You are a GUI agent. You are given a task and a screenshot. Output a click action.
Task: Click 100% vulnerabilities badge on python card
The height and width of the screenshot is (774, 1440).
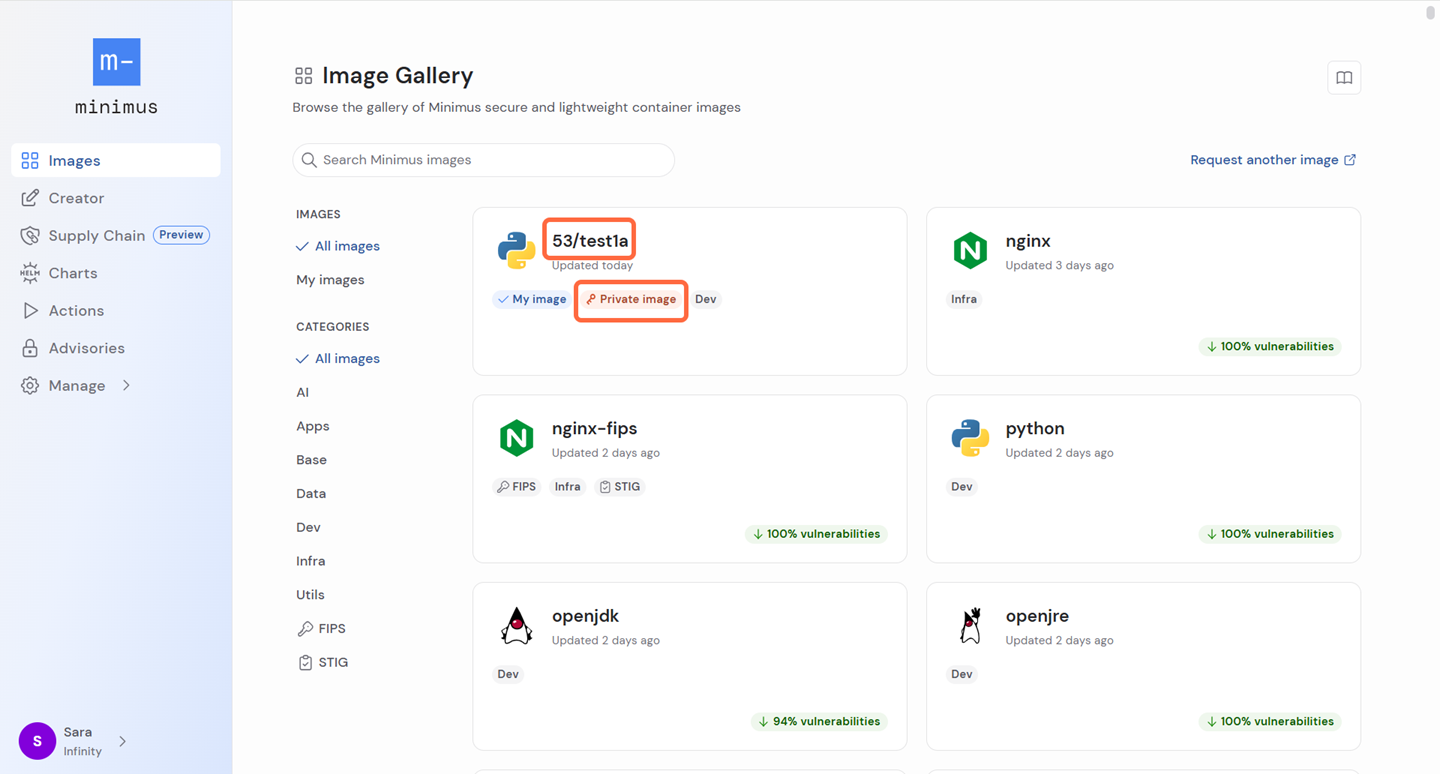click(x=1270, y=534)
